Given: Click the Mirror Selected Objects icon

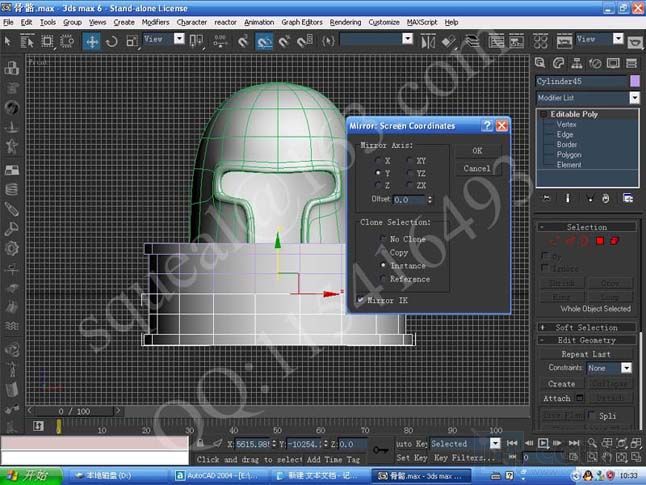Looking at the screenshot, I should pyautogui.click(x=428, y=42).
